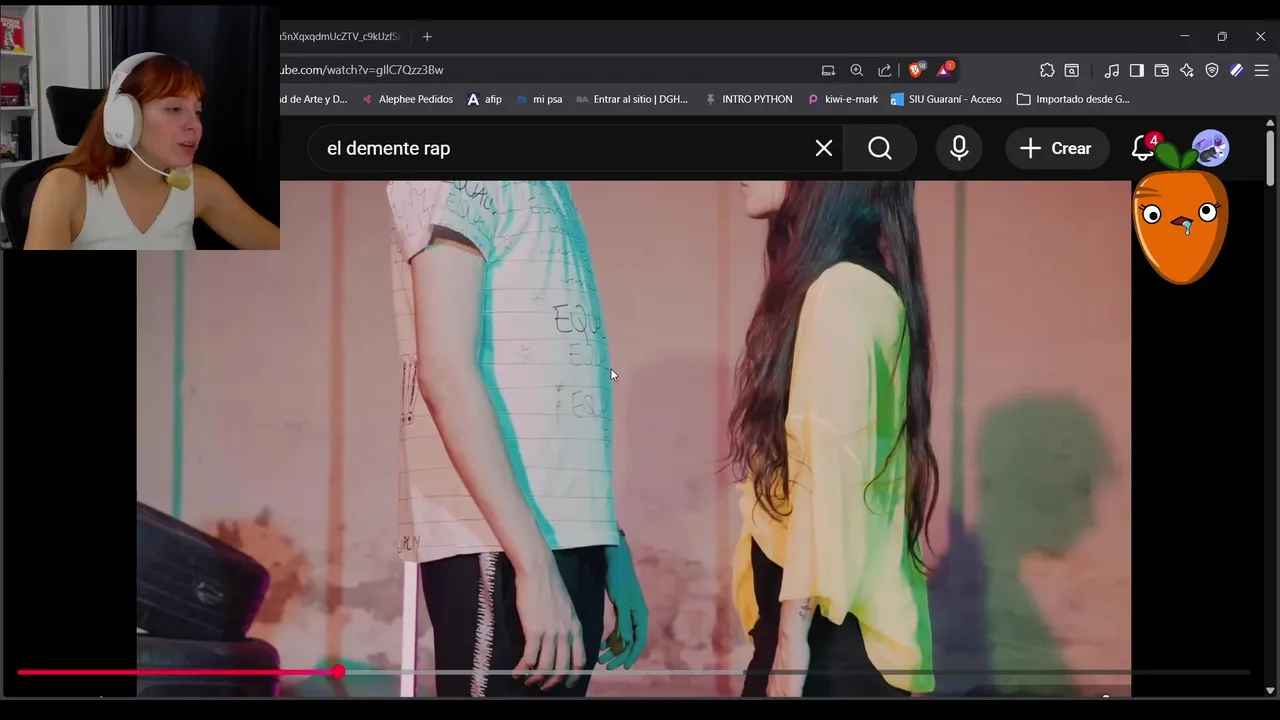This screenshot has height=720, width=1280.
Task: Click the install app icon in address bar
Action: pos(828,70)
